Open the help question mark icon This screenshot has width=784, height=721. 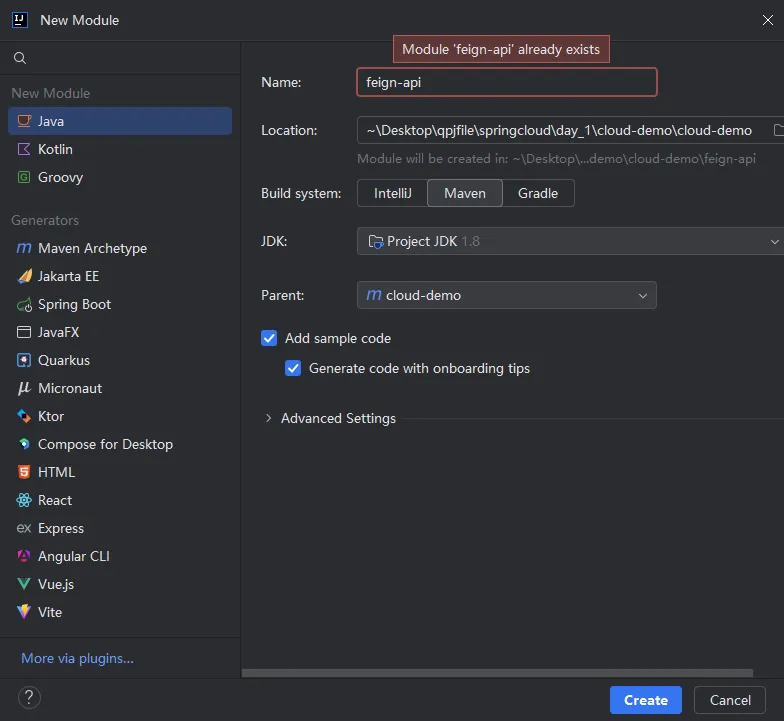tap(30, 697)
